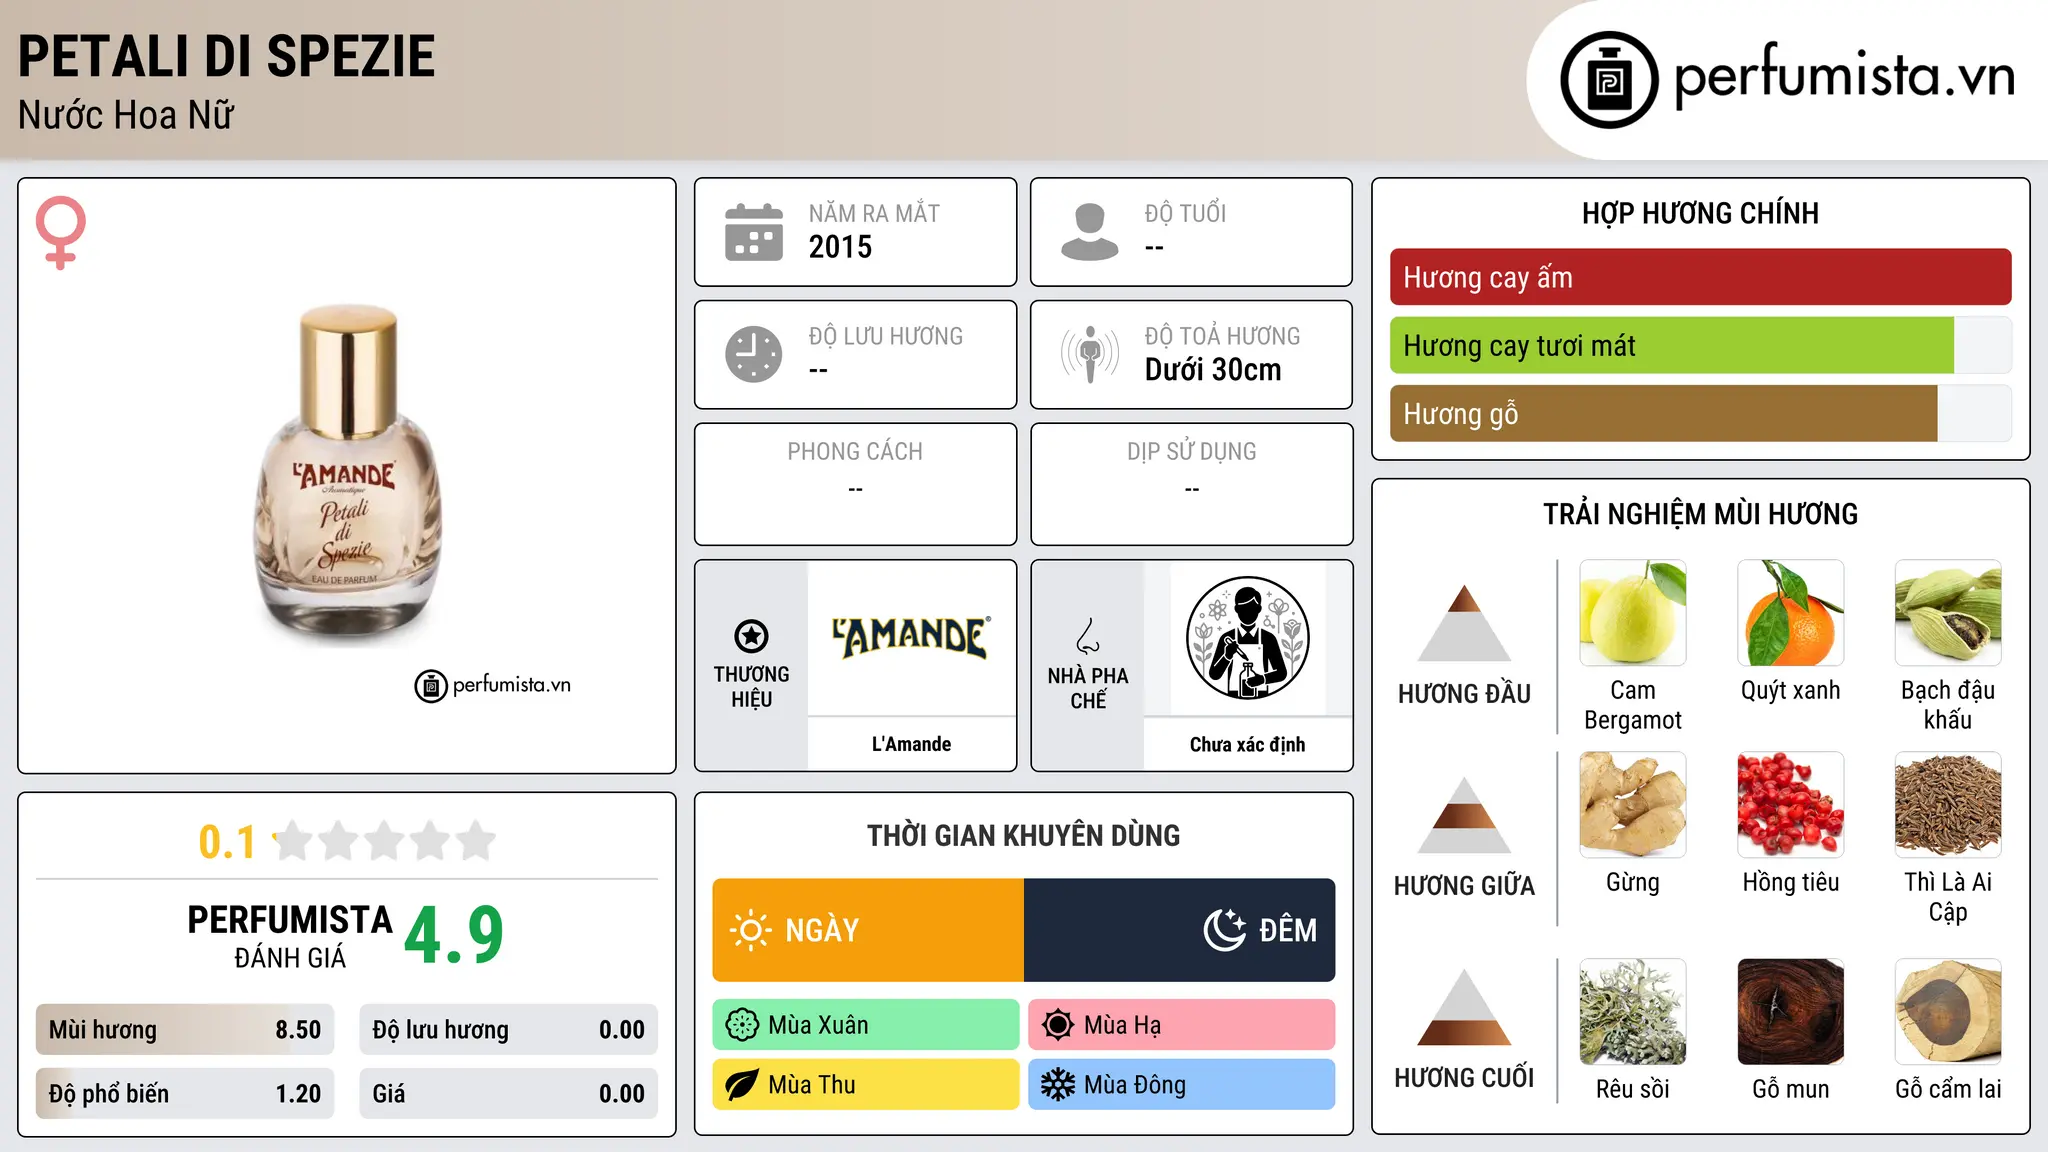Select the Thì Là Ai Cập note image
Viewport: 2048px width, 1152px height.
tap(1948, 805)
